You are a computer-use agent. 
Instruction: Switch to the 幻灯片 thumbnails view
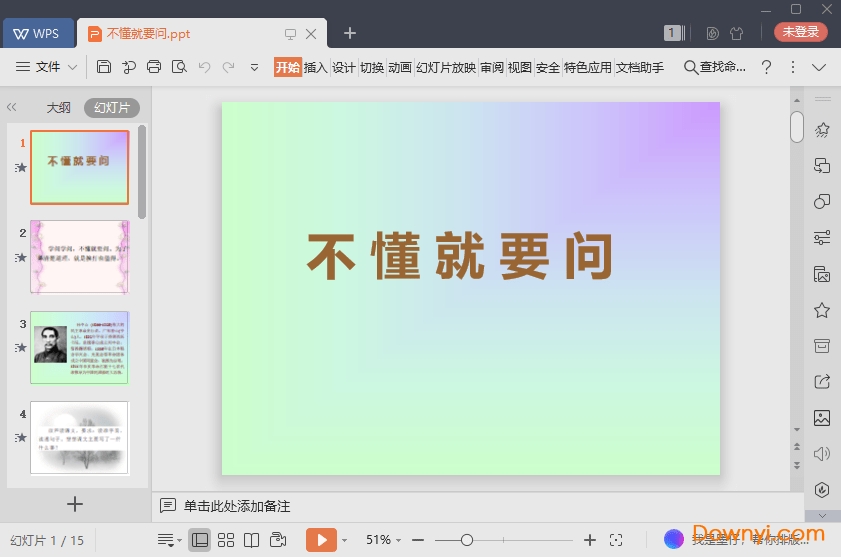pos(112,108)
